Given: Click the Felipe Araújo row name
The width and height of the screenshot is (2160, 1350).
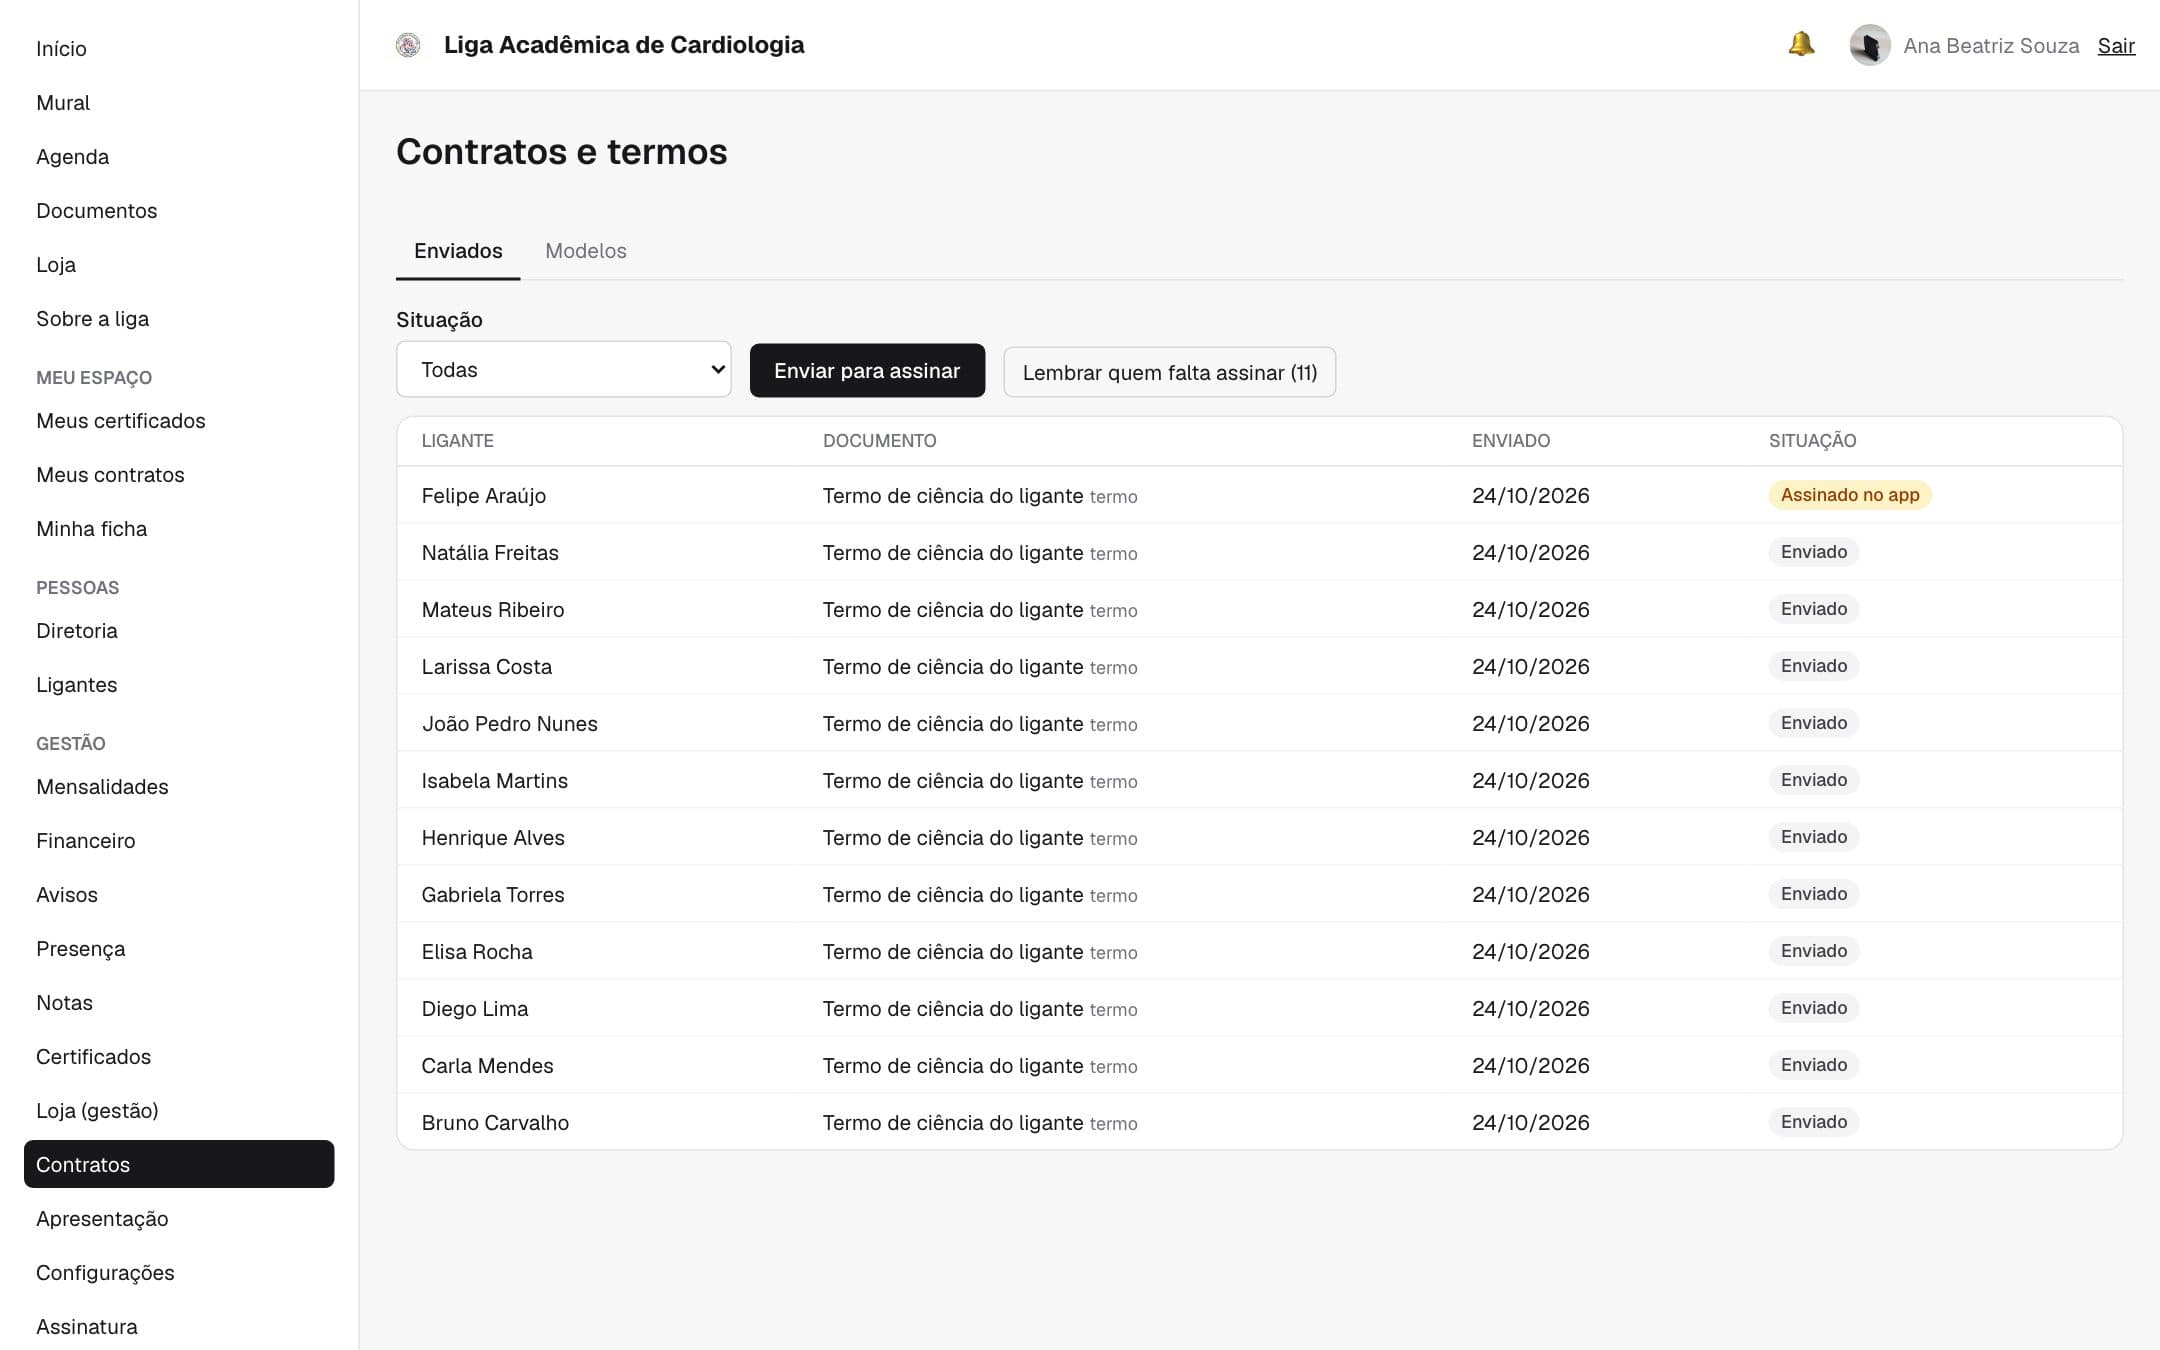Looking at the screenshot, I should click(x=483, y=495).
